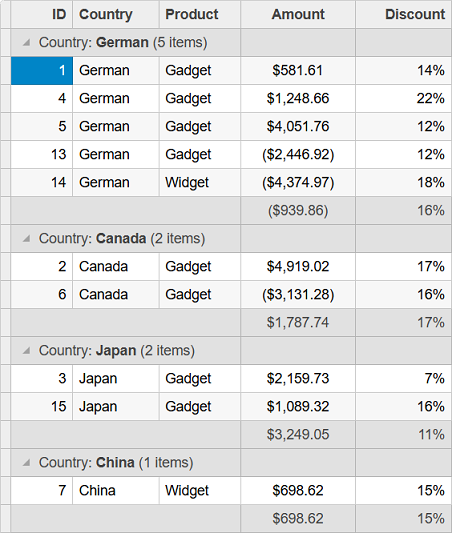Select the 7% discount cell

404,379
